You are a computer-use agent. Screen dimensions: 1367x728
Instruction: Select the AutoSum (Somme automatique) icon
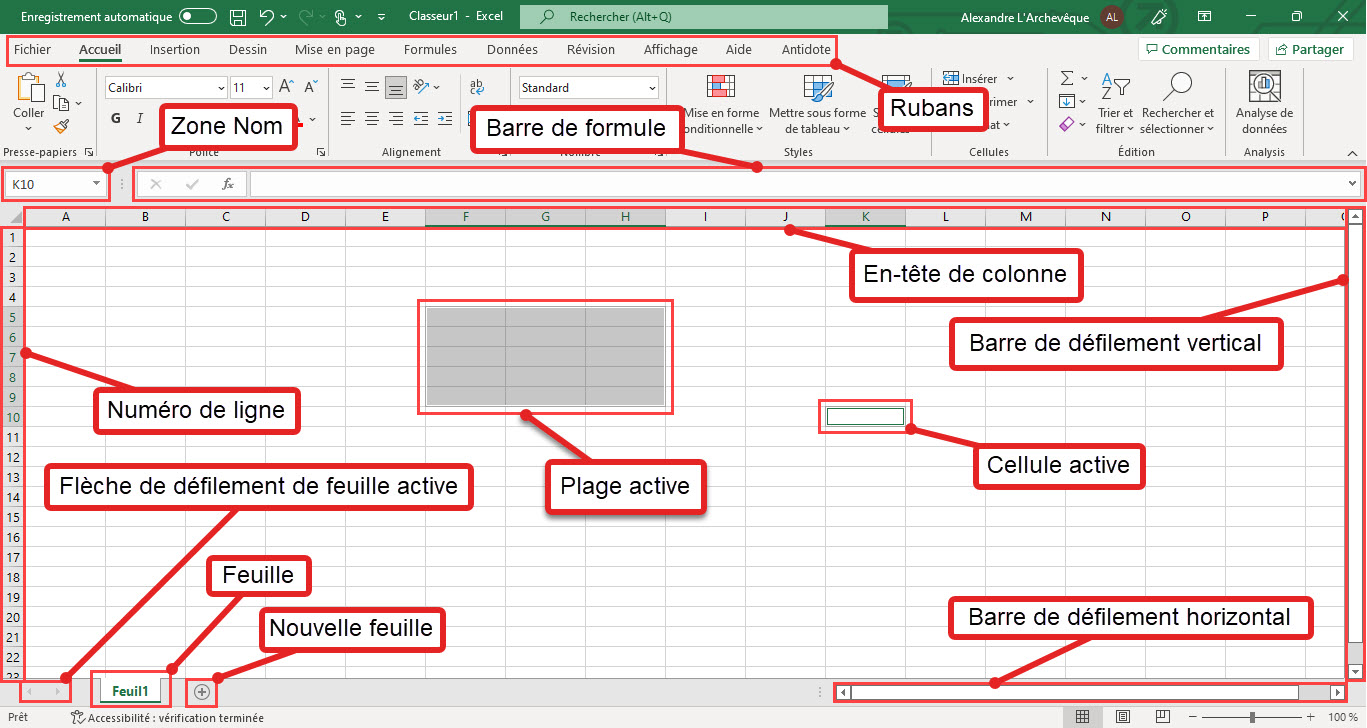1066,78
